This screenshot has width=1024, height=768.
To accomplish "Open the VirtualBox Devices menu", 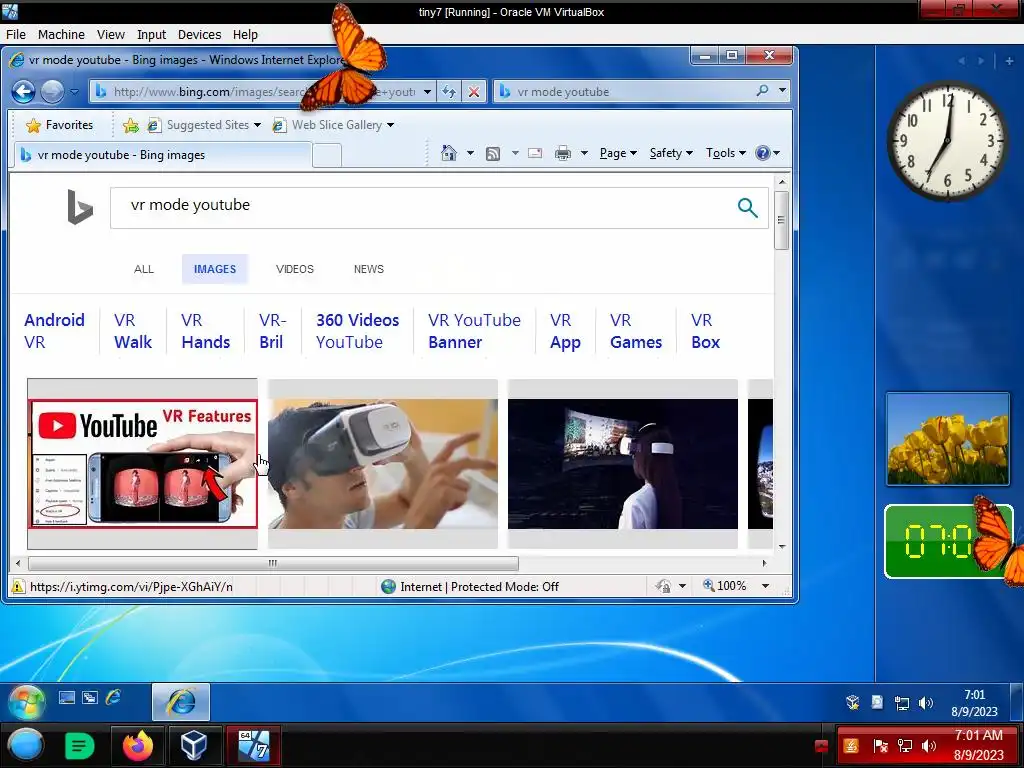I will [x=199, y=35].
